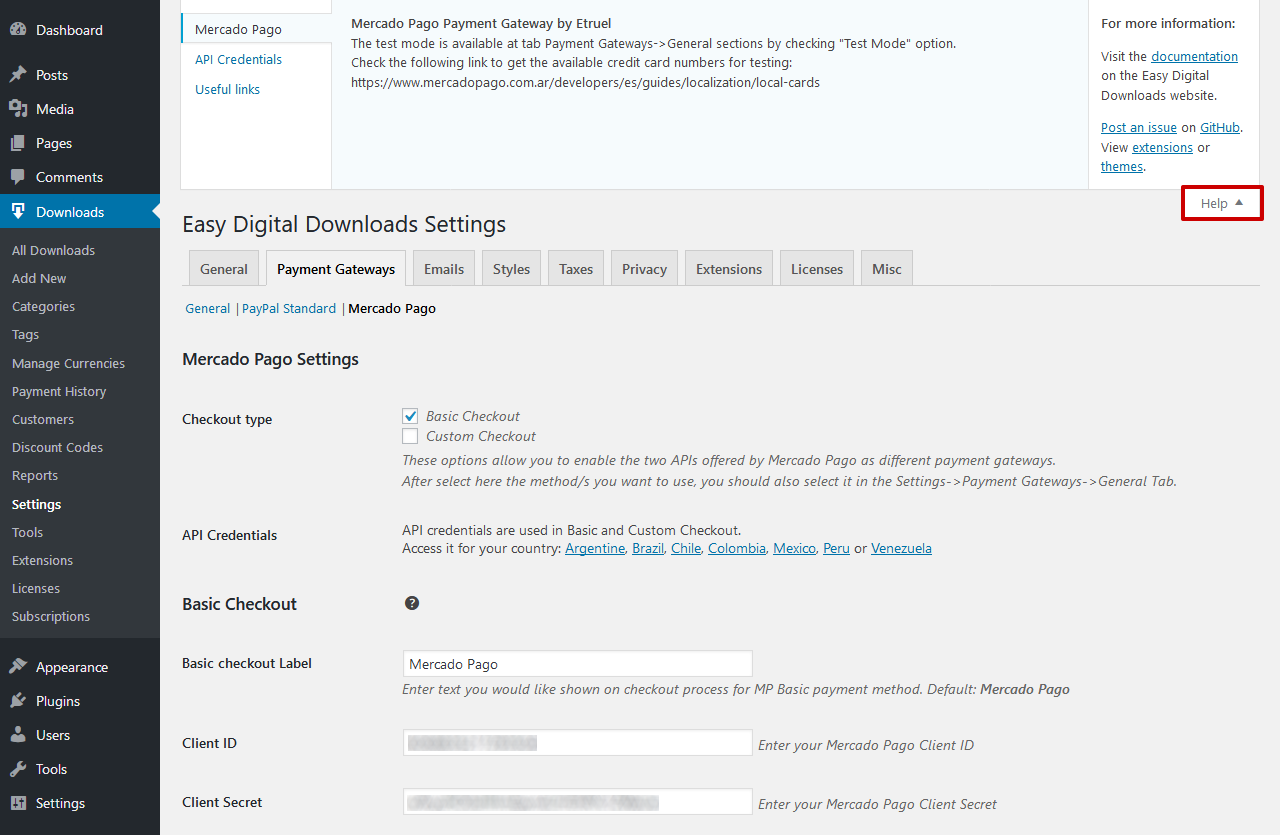Open the Extensions settings tab

(x=729, y=269)
